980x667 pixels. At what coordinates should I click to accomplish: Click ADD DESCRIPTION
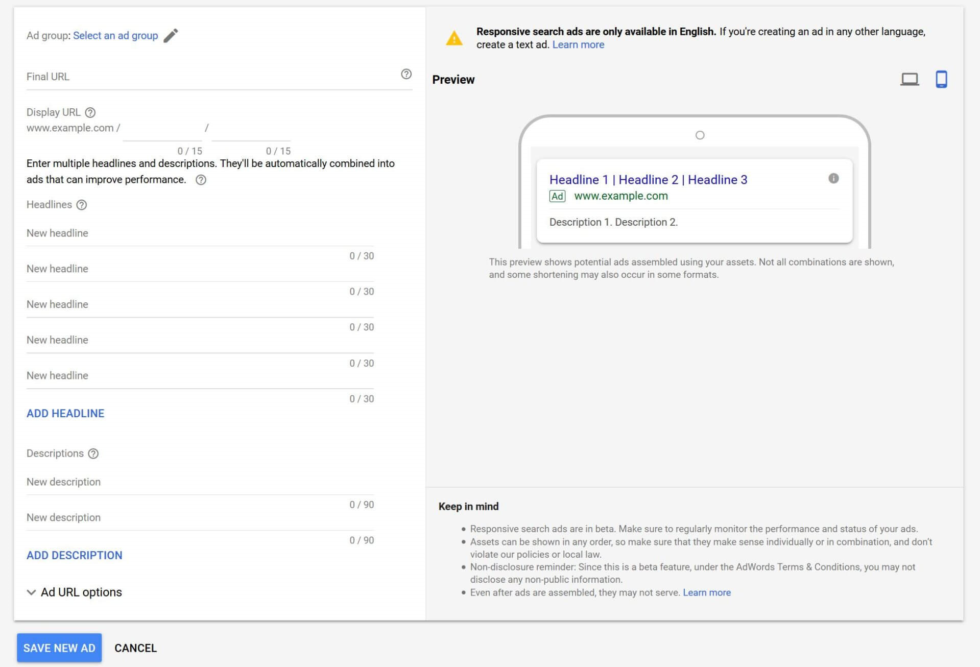pyautogui.click(x=74, y=556)
